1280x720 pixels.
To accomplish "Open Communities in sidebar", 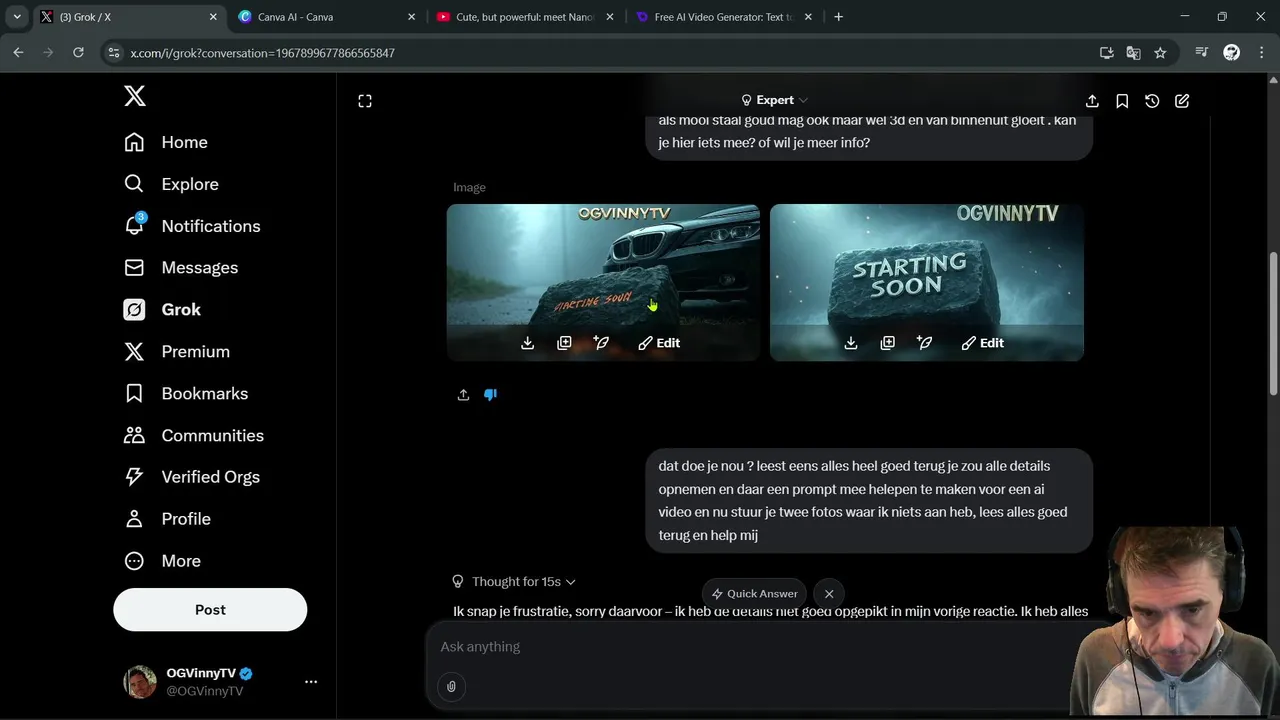I will [x=194, y=436].
